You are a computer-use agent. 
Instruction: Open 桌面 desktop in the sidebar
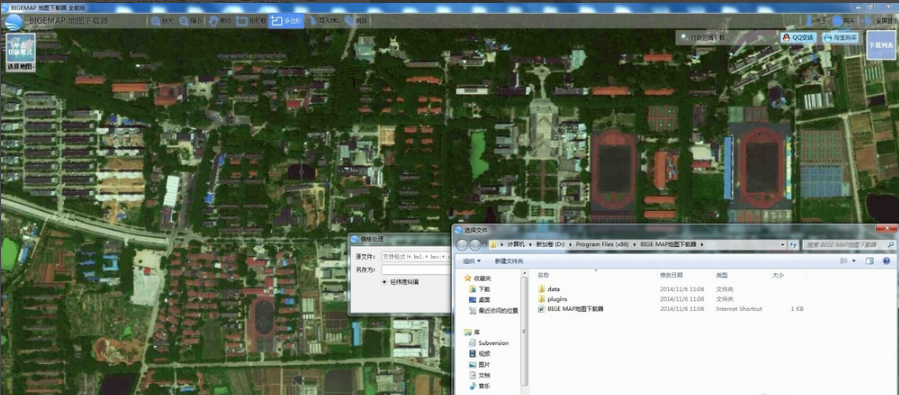click(480, 299)
